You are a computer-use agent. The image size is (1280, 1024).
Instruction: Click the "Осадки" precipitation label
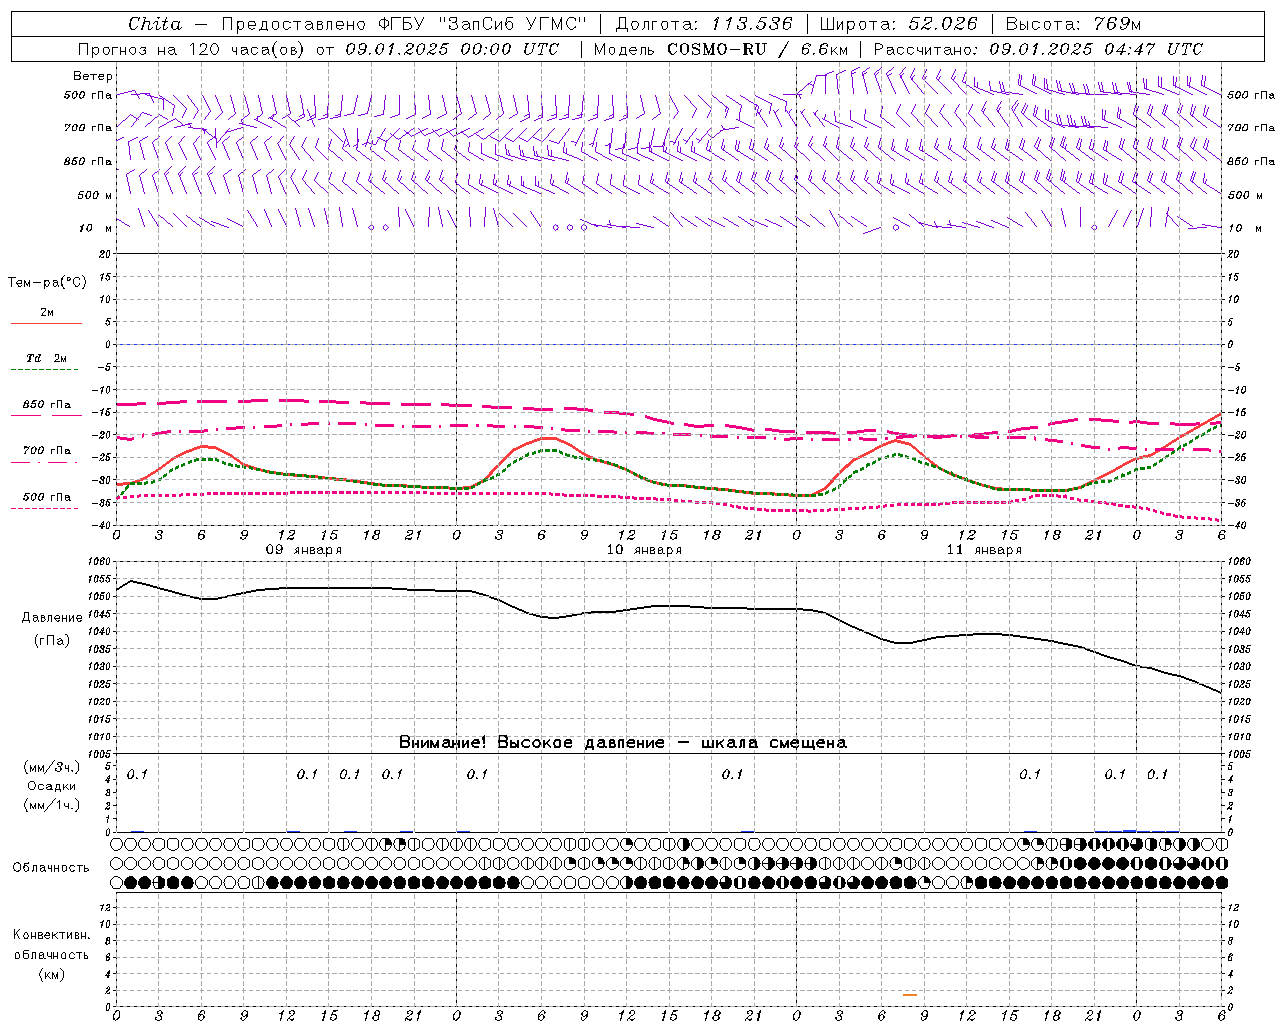[x=50, y=786]
